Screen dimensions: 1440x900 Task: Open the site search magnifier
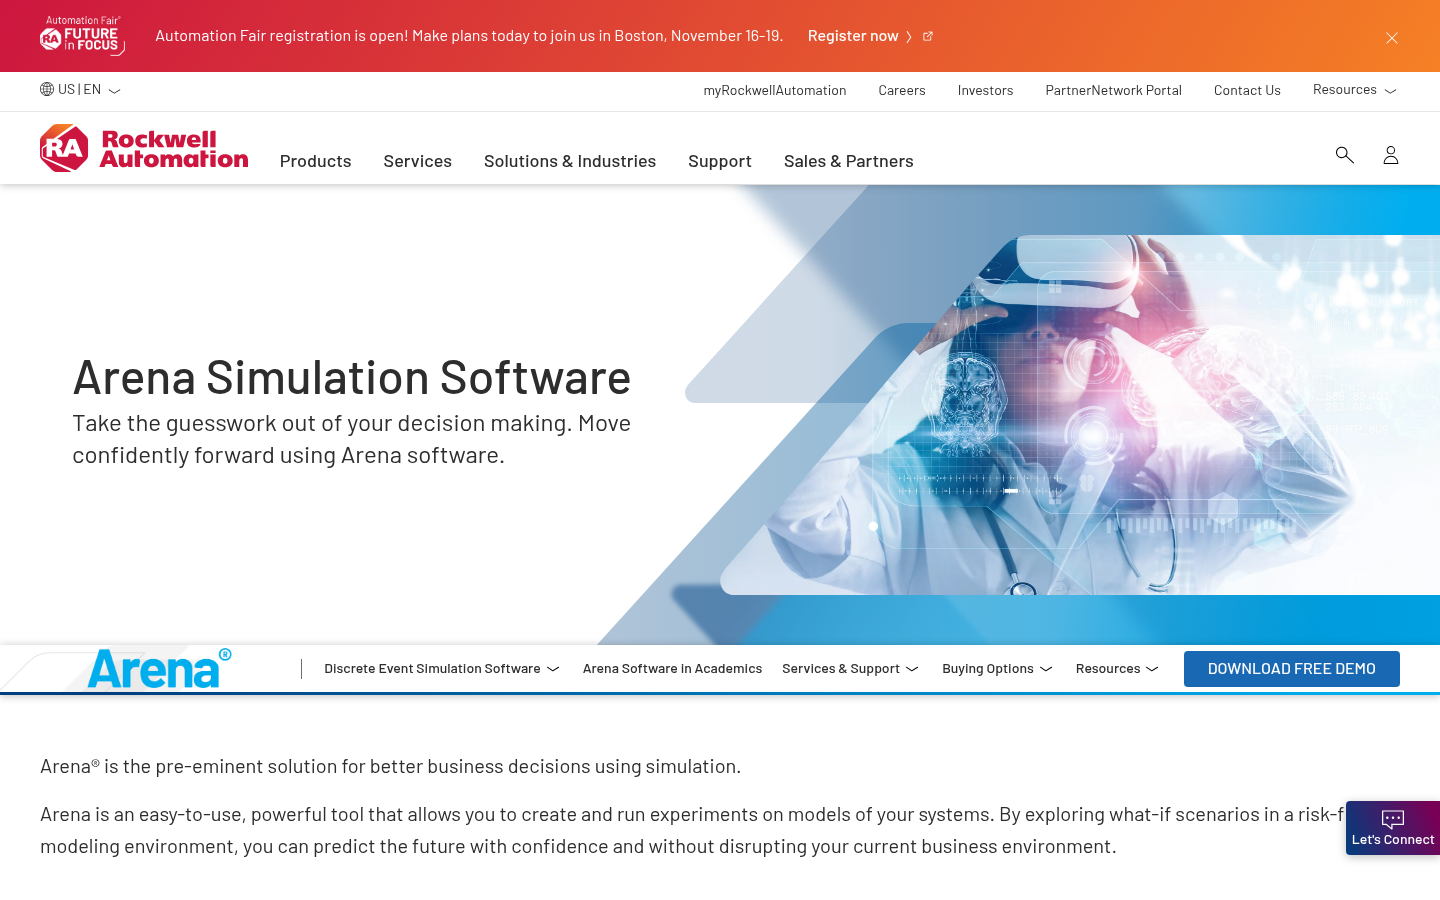click(1345, 155)
